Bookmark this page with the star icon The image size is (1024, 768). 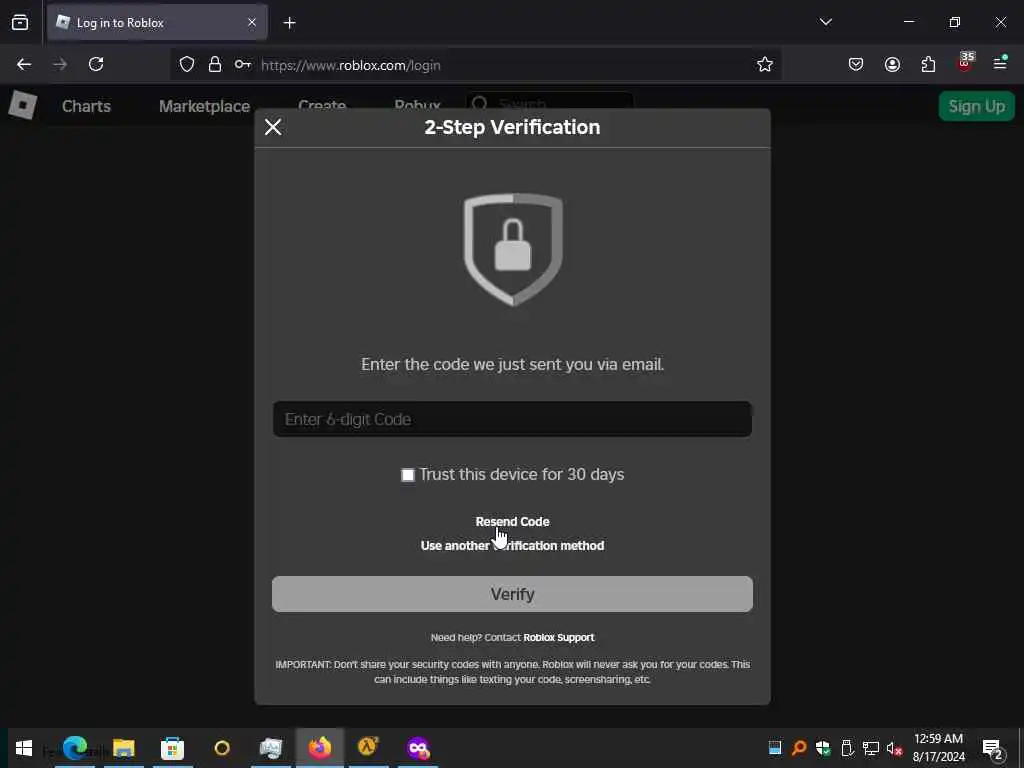coord(765,64)
